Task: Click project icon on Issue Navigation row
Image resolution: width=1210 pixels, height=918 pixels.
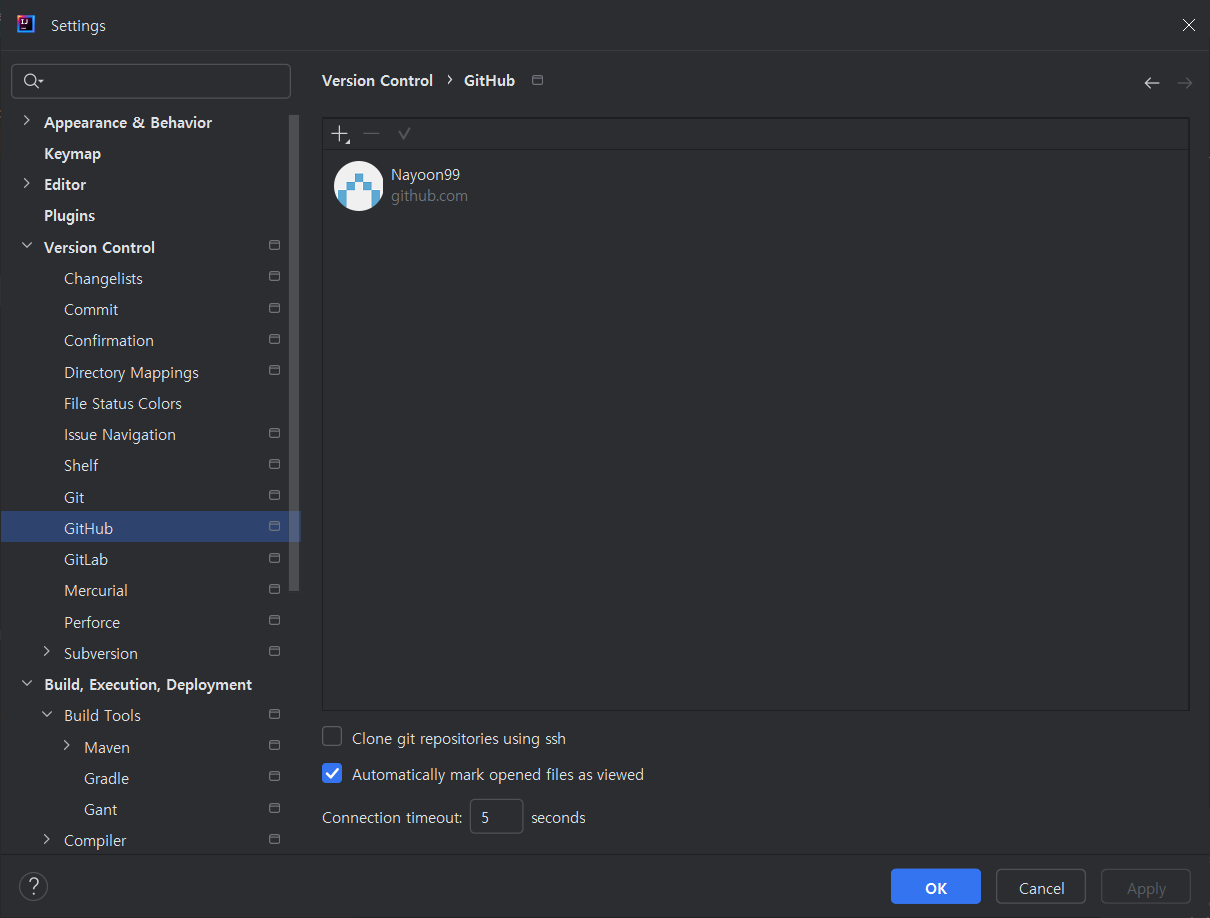Action: (274, 433)
